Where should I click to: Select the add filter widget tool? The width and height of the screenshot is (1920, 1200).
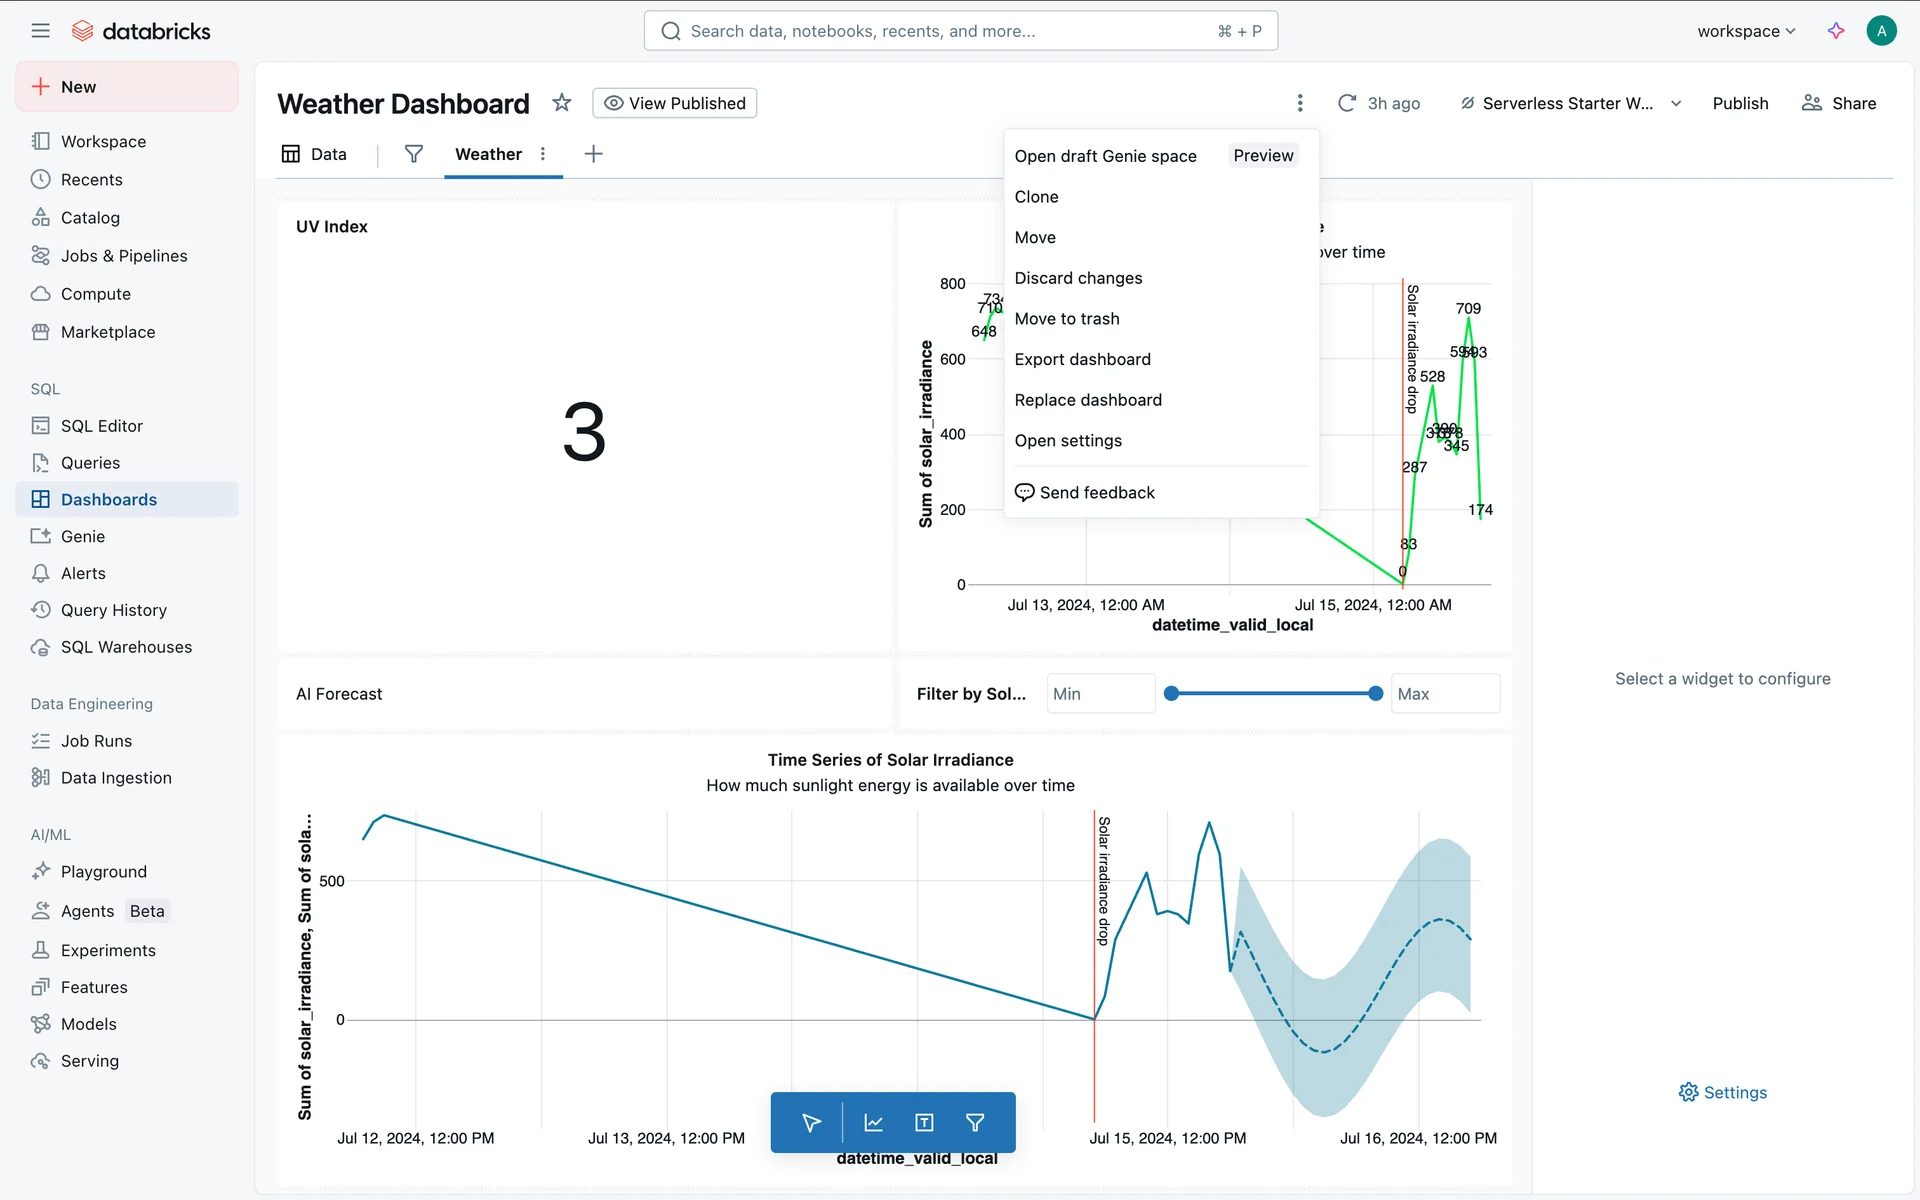[x=975, y=1123]
